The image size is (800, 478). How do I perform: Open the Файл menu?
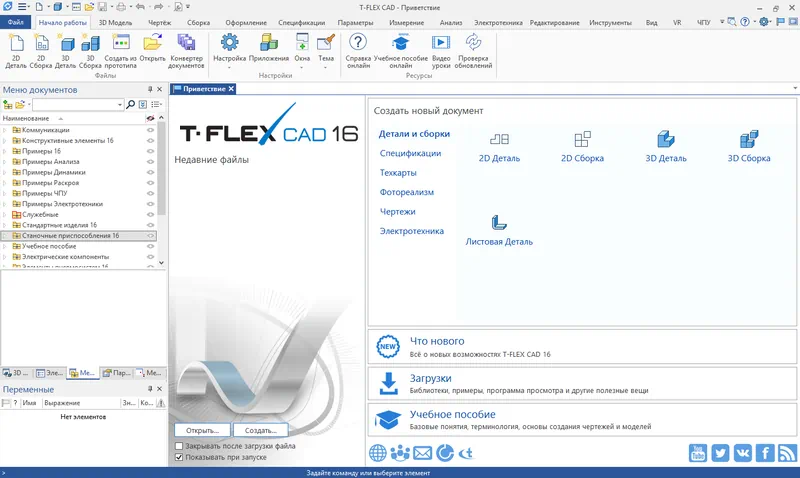coord(16,22)
